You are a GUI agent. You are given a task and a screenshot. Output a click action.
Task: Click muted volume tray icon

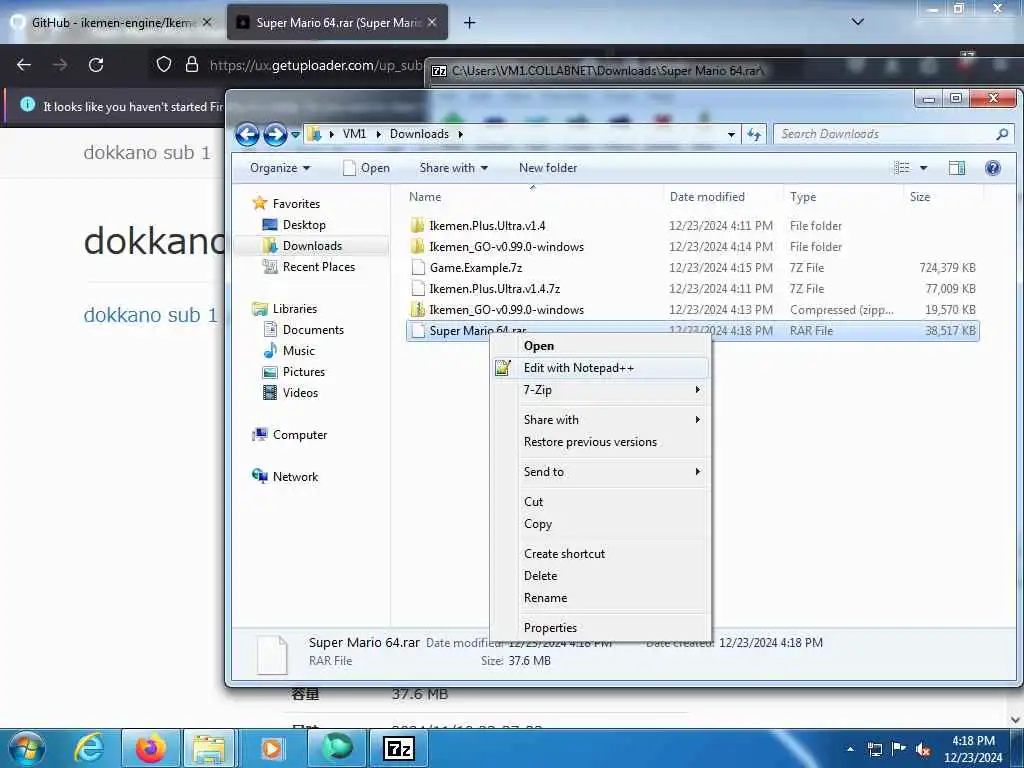[923, 750]
